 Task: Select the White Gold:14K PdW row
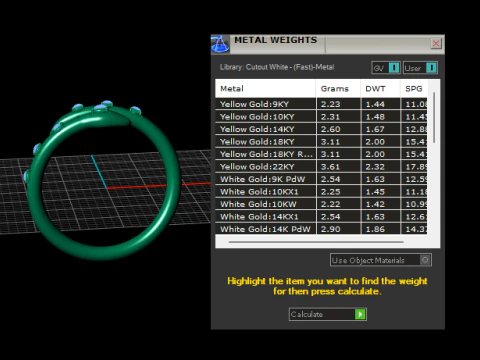tap(321, 229)
